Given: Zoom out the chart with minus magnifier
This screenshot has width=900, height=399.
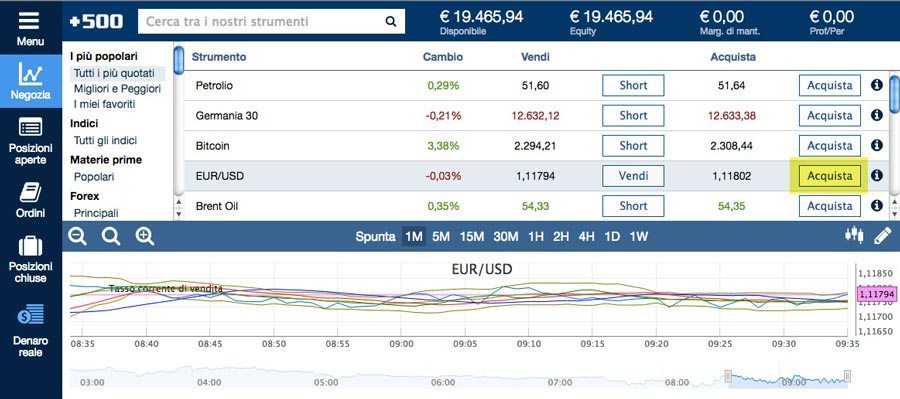Looking at the screenshot, I should pos(77,236).
